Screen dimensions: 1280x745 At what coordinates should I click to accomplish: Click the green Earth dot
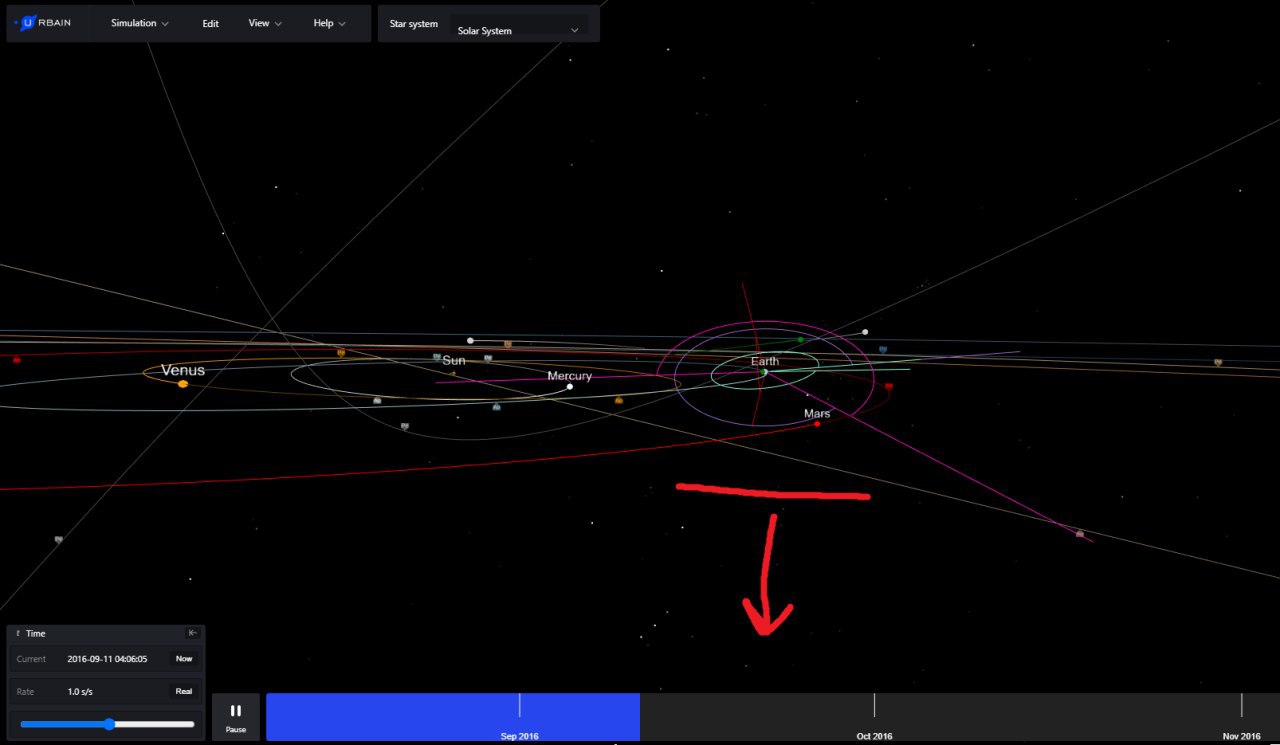[764, 372]
